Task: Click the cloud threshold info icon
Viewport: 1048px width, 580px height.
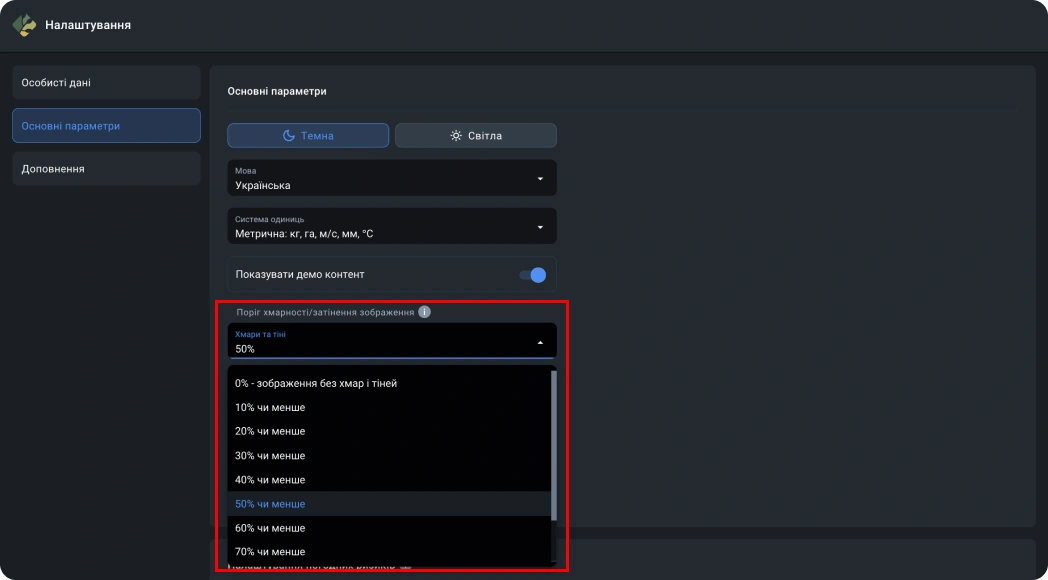Action: pos(424,312)
